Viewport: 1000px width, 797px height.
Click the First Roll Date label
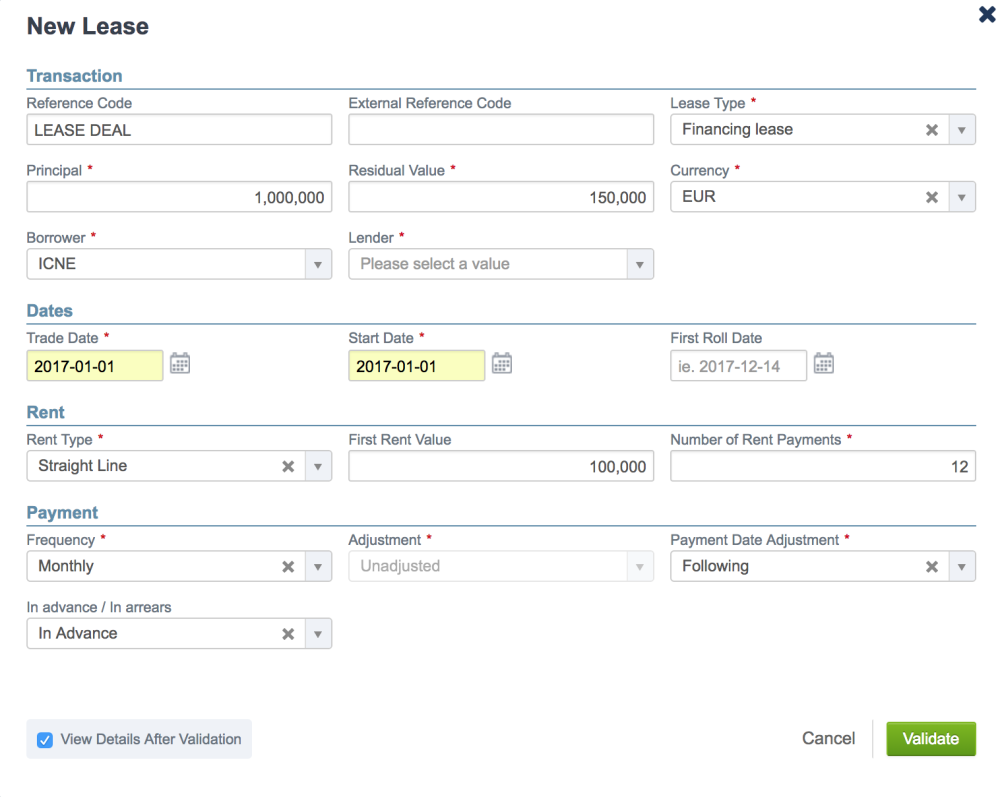716,338
